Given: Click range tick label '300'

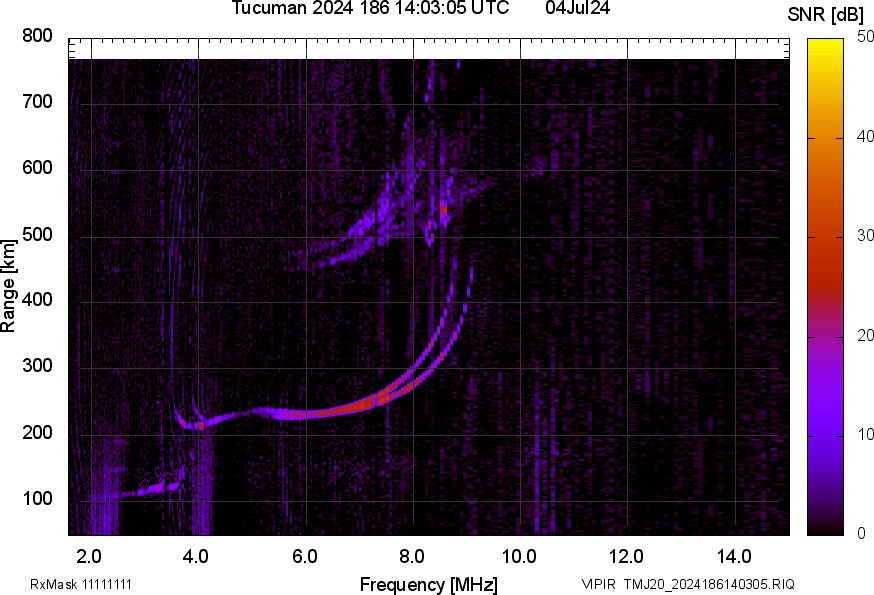Looking at the screenshot, I should [37, 366].
